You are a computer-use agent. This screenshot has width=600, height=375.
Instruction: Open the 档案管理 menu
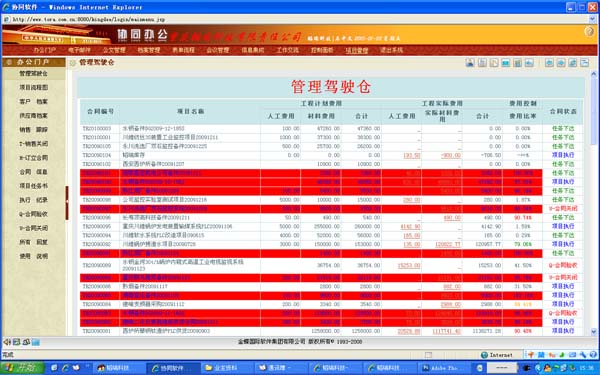point(149,50)
